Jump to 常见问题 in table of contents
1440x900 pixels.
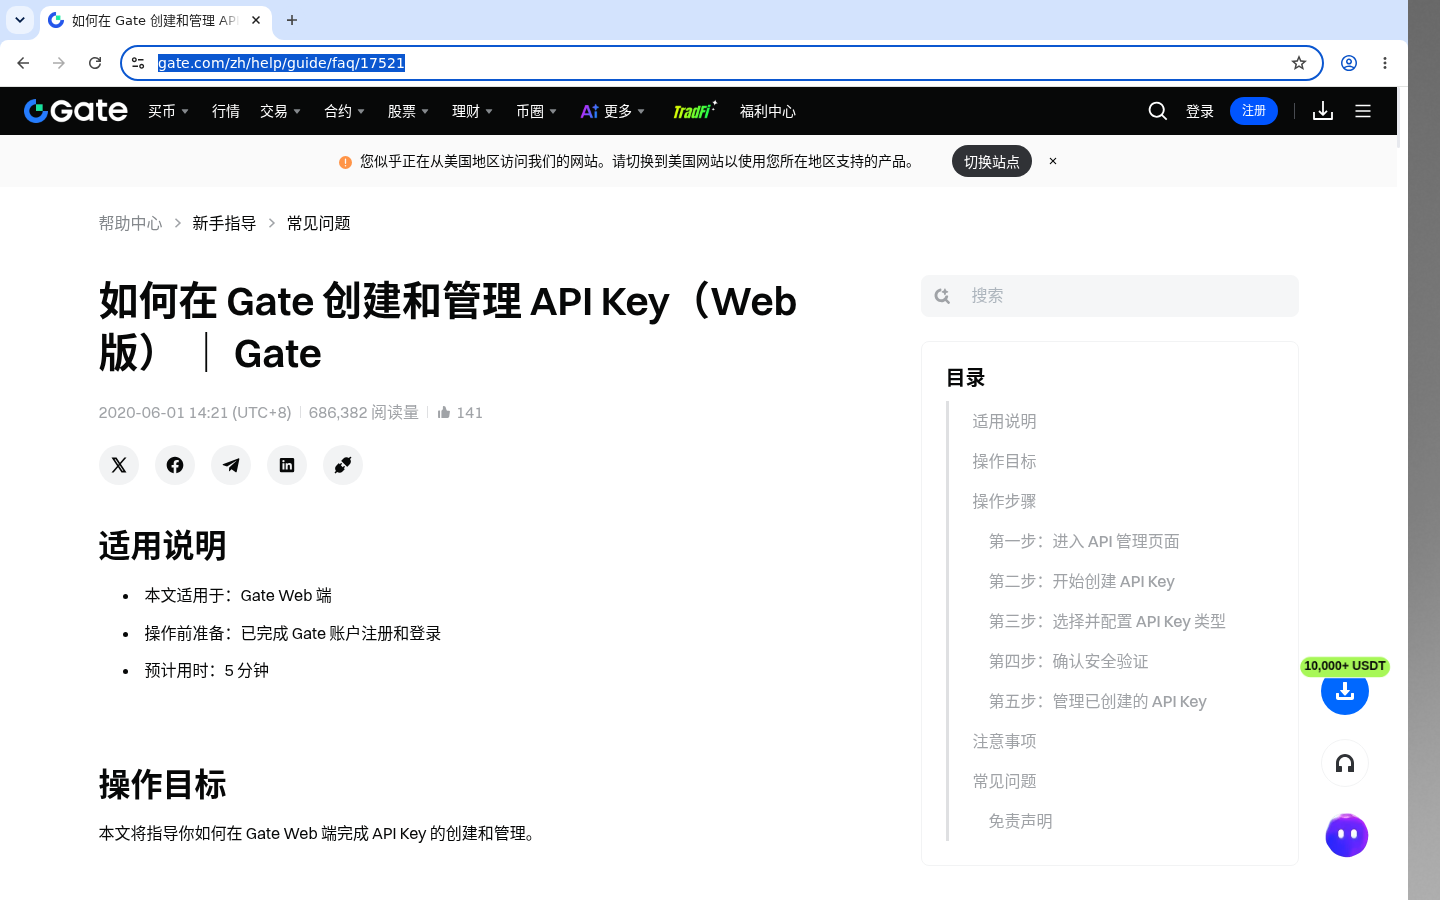(x=1004, y=781)
